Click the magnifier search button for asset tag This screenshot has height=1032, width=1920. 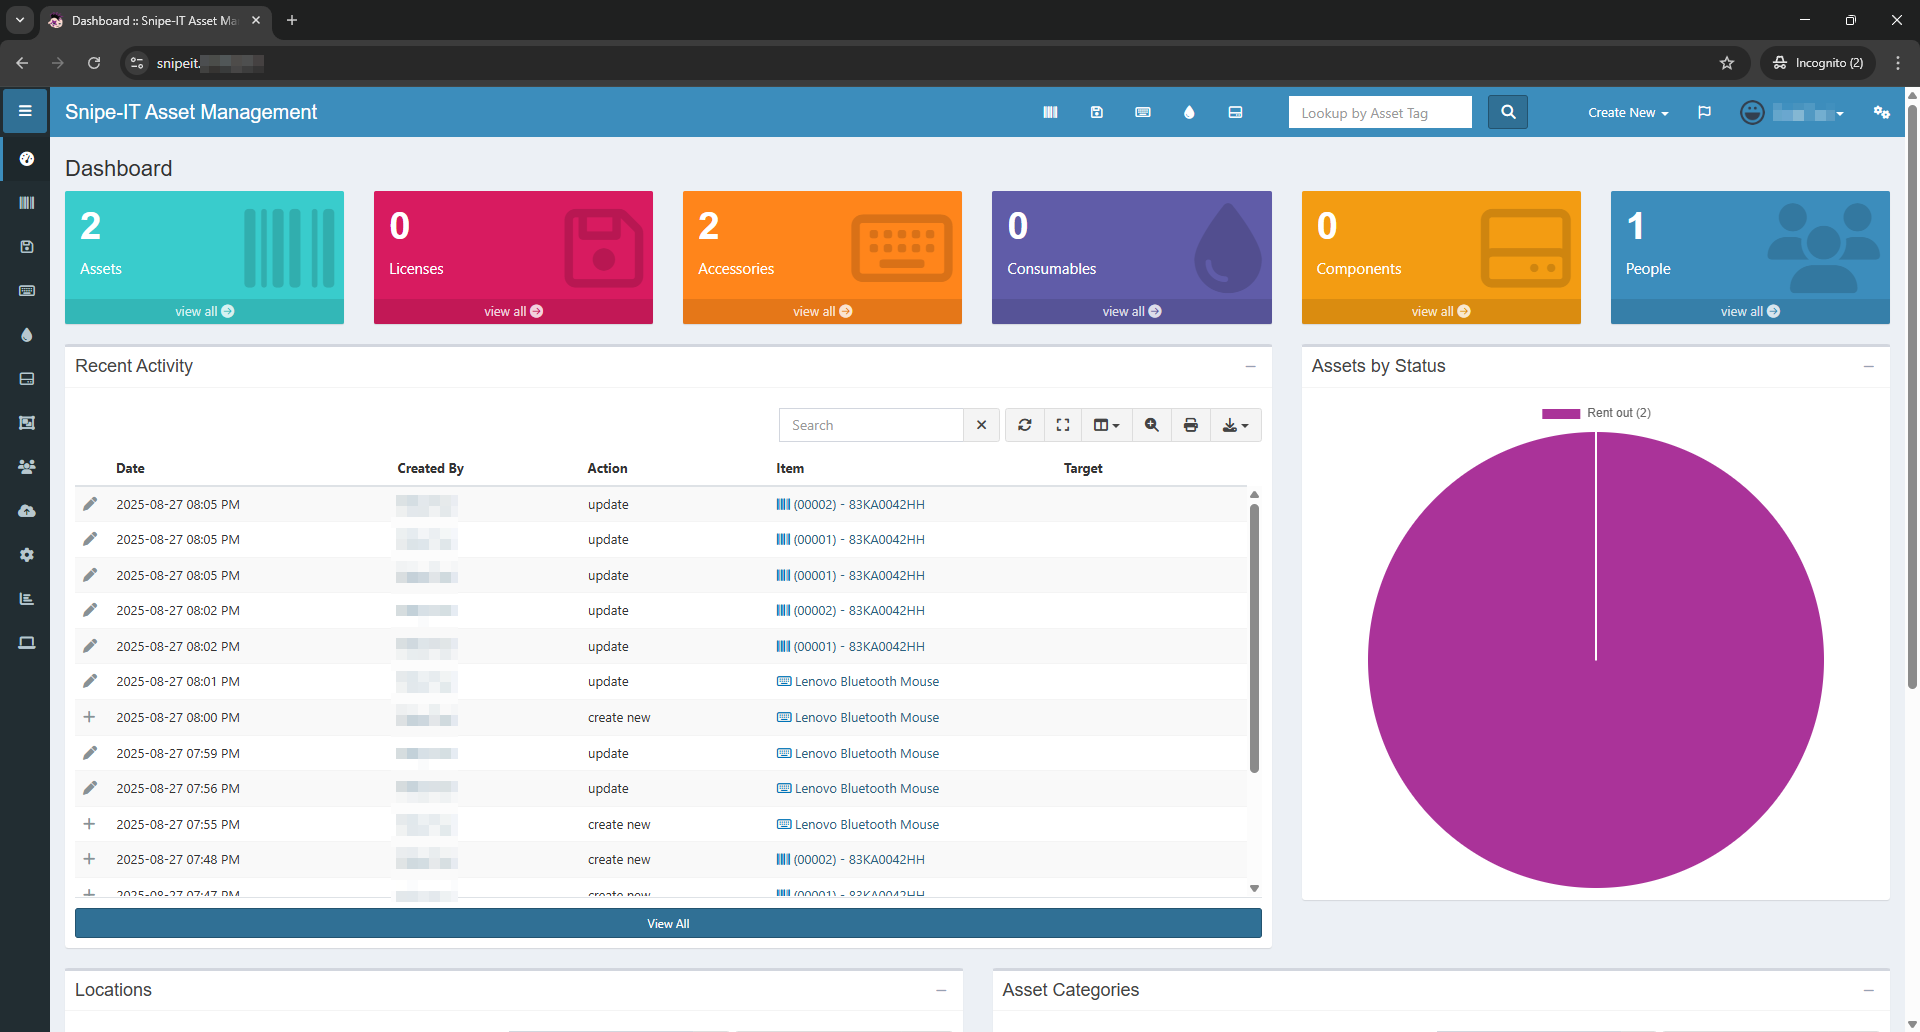[1508, 112]
